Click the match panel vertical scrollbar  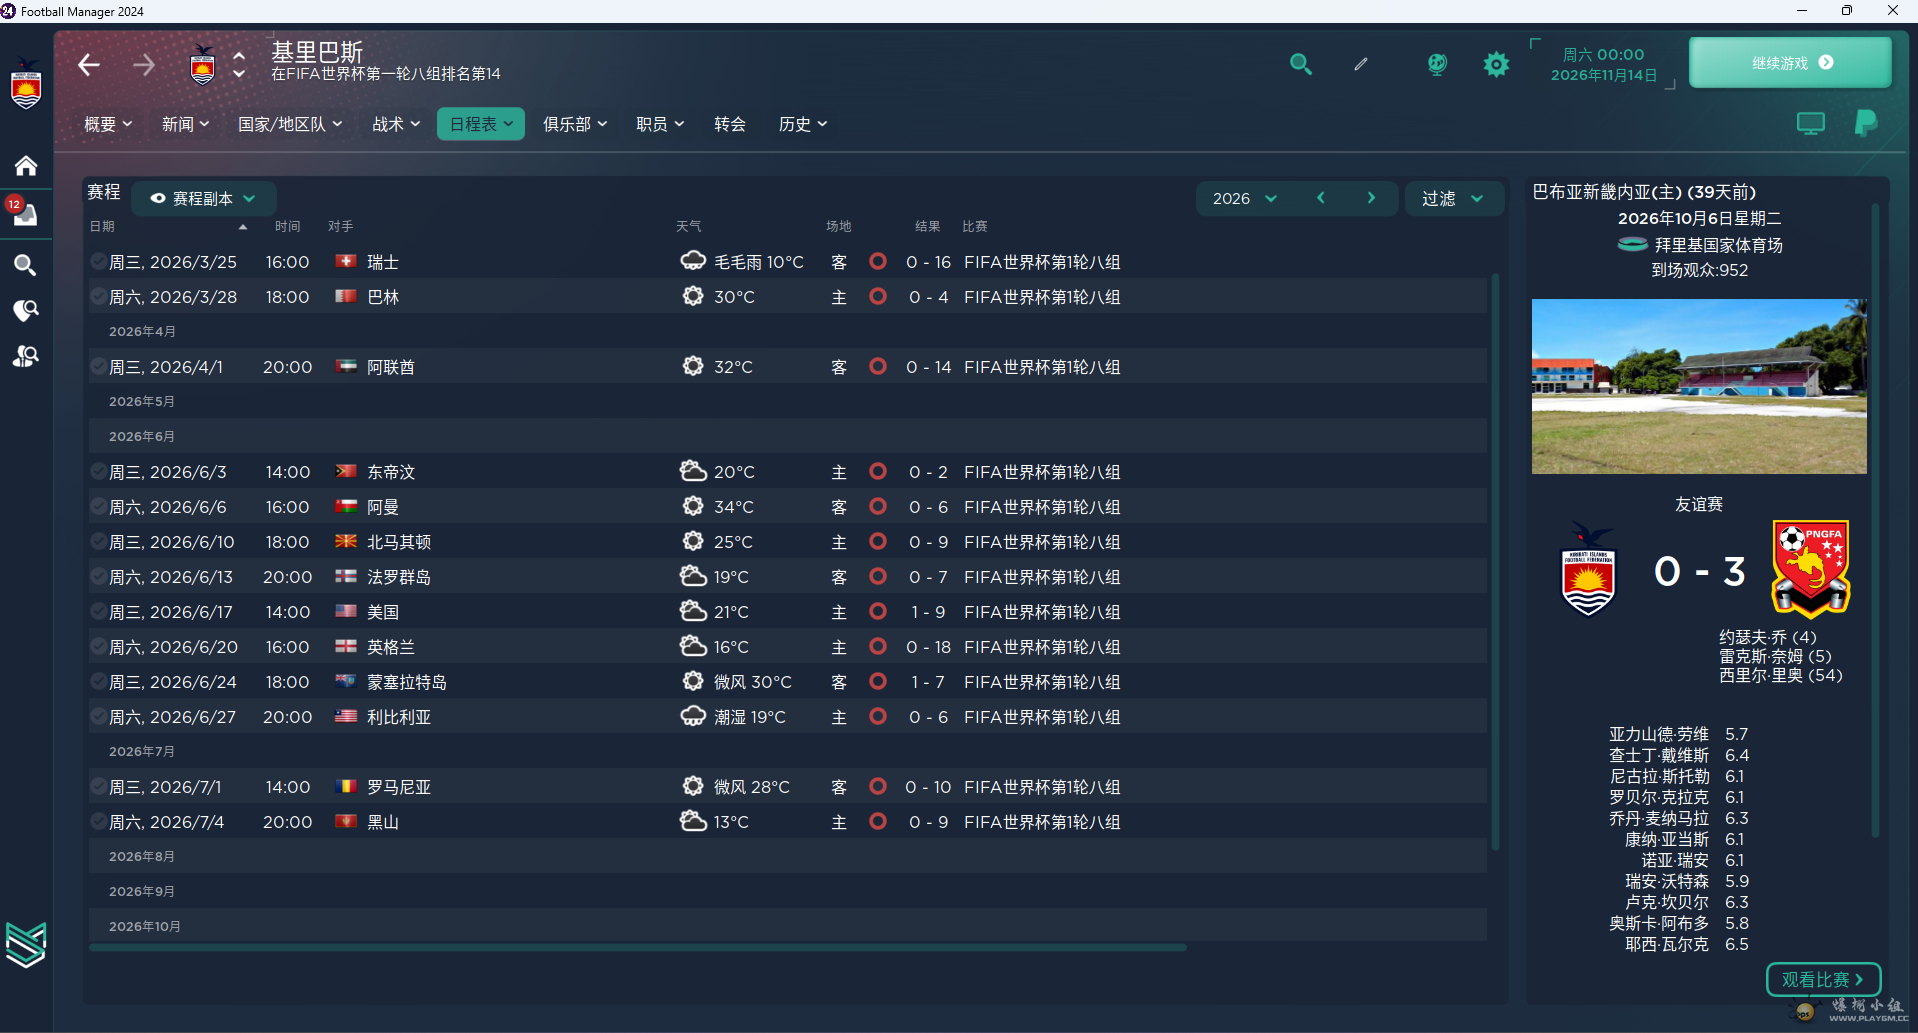click(1875, 520)
